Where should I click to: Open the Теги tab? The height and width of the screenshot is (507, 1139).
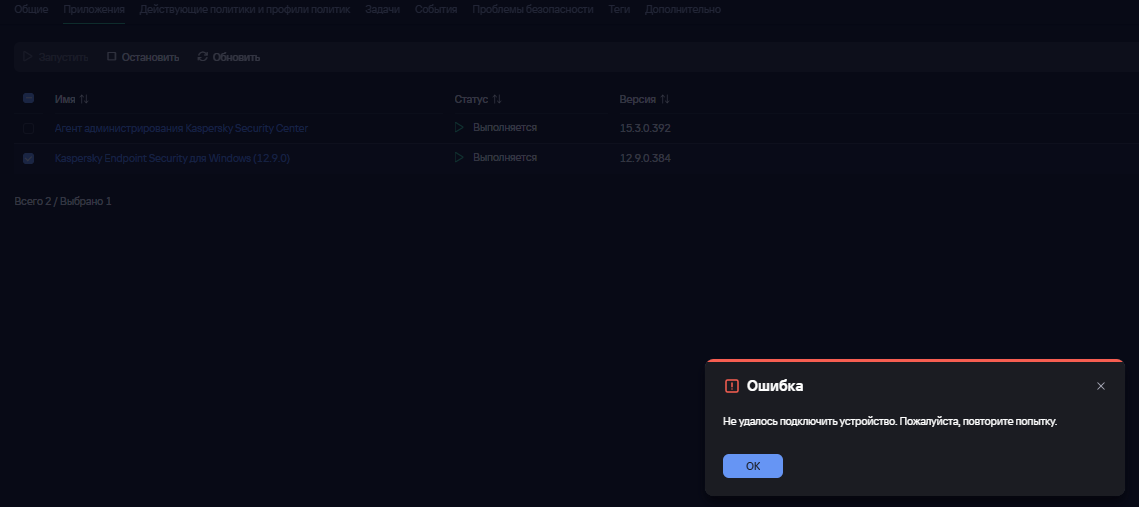pos(619,9)
